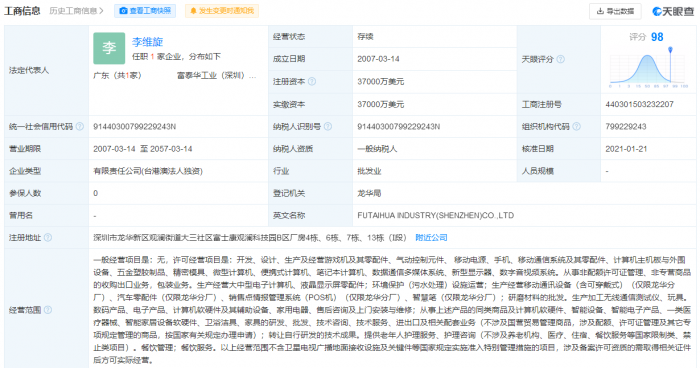Click 核准日期 value 2021-01-21
Image resolution: width=700 pixels, height=368 pixels.
pos(626,149)
